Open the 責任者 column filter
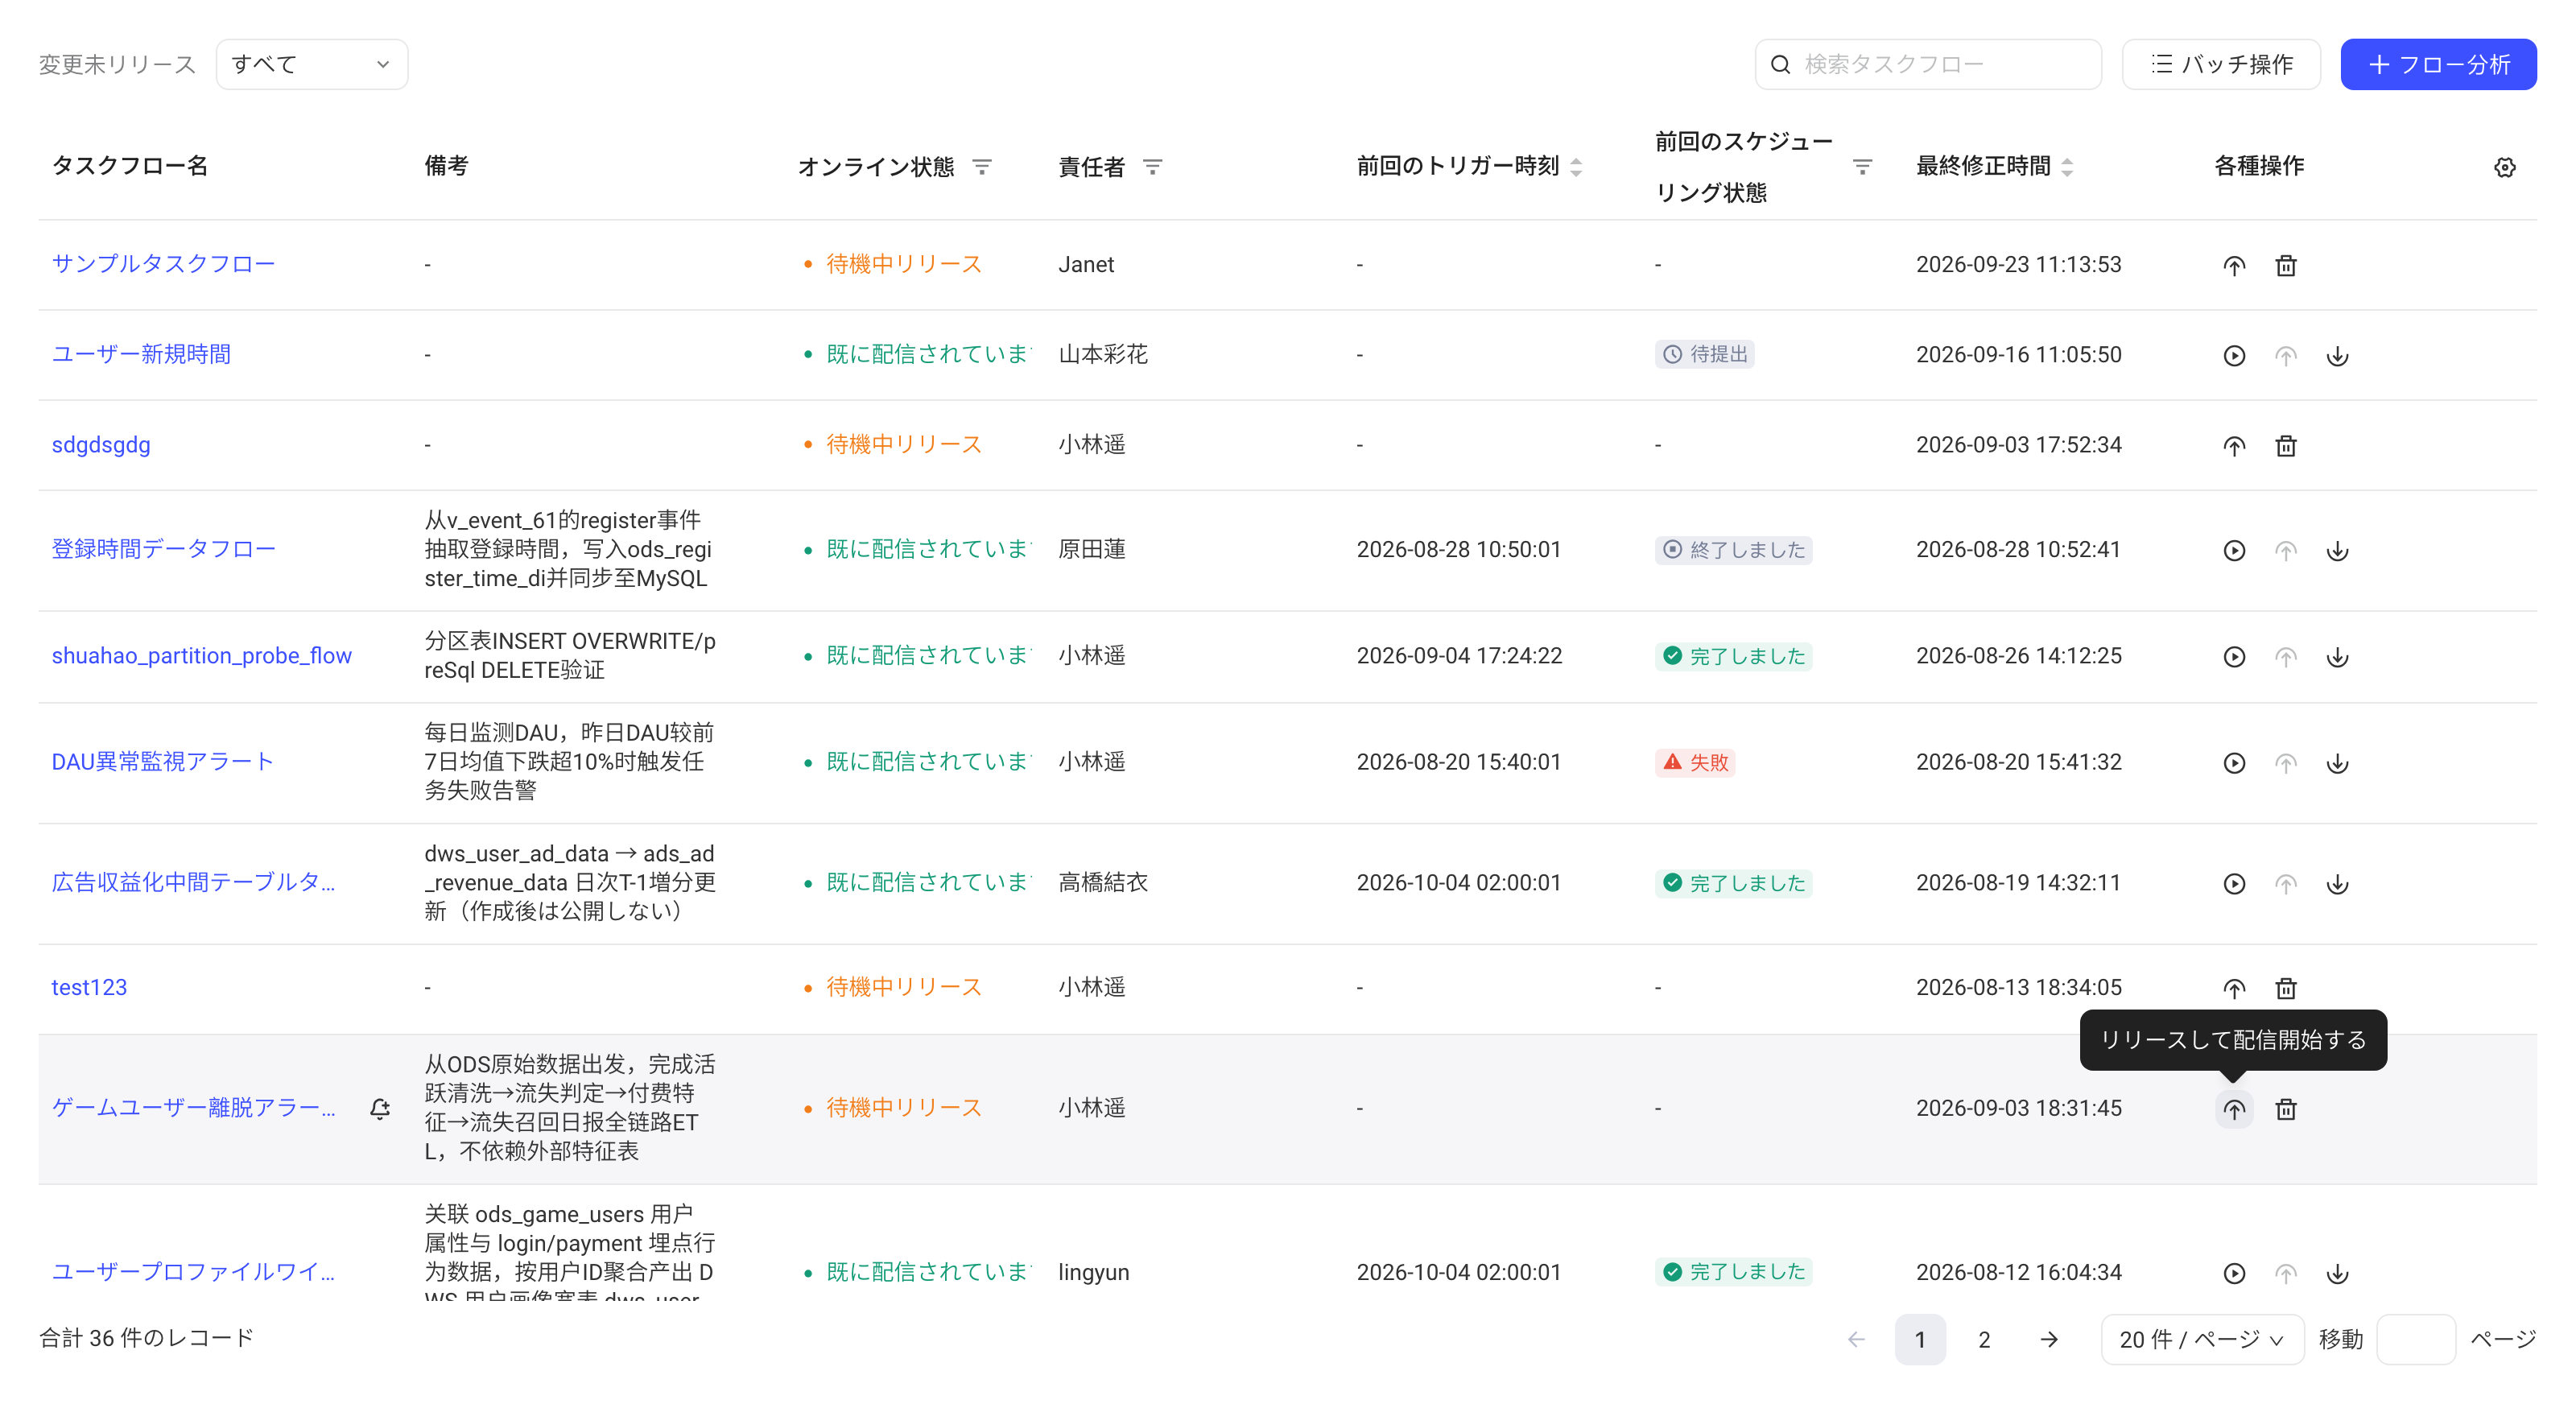The height and width of the screenshot is (1404, 2576). pos(1152,166)
